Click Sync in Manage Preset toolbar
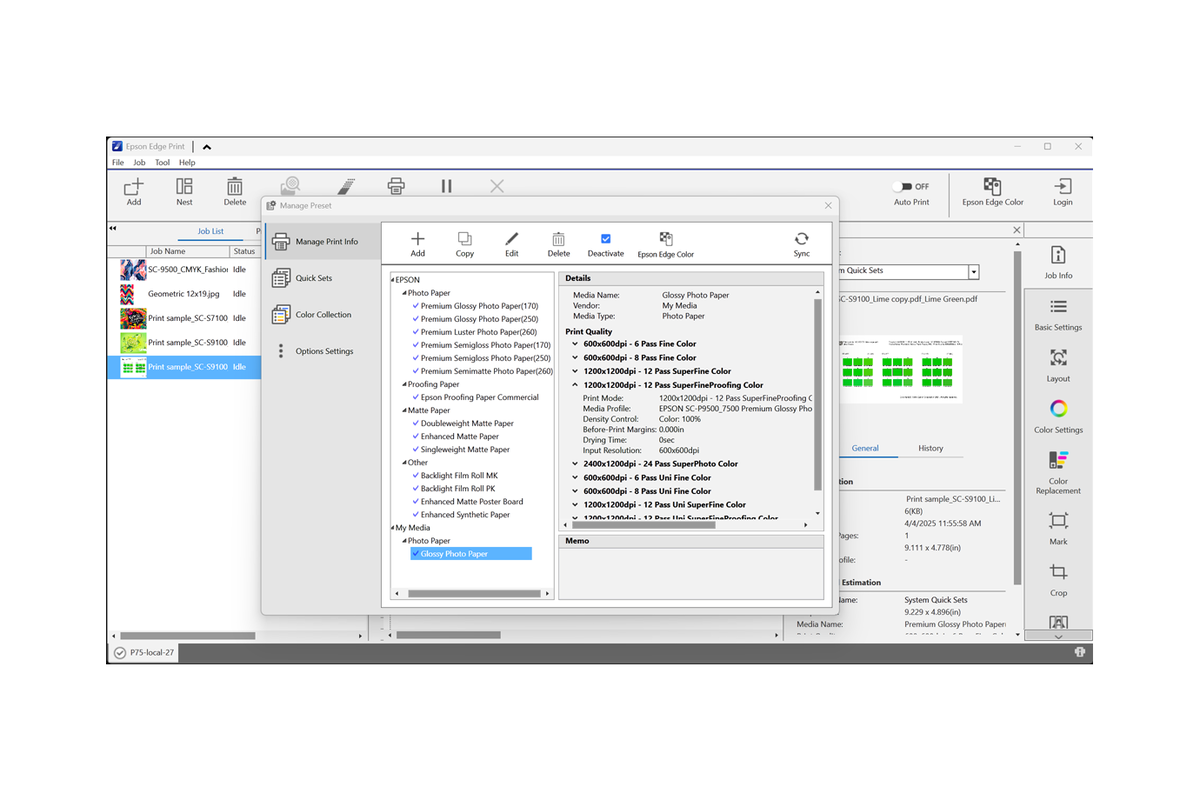This screenshot has width=1200, height=800. [802, 245]
